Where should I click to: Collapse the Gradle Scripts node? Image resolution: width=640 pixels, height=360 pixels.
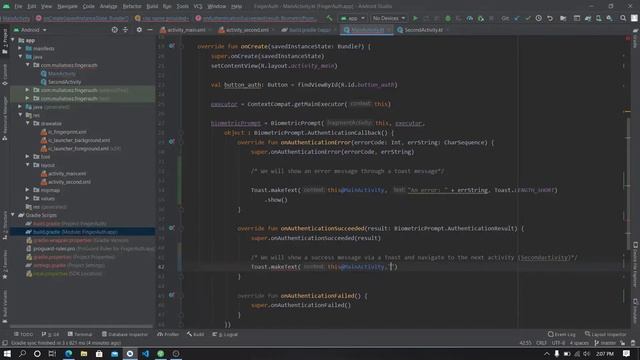pyautogui.click(x=13, y=215)
